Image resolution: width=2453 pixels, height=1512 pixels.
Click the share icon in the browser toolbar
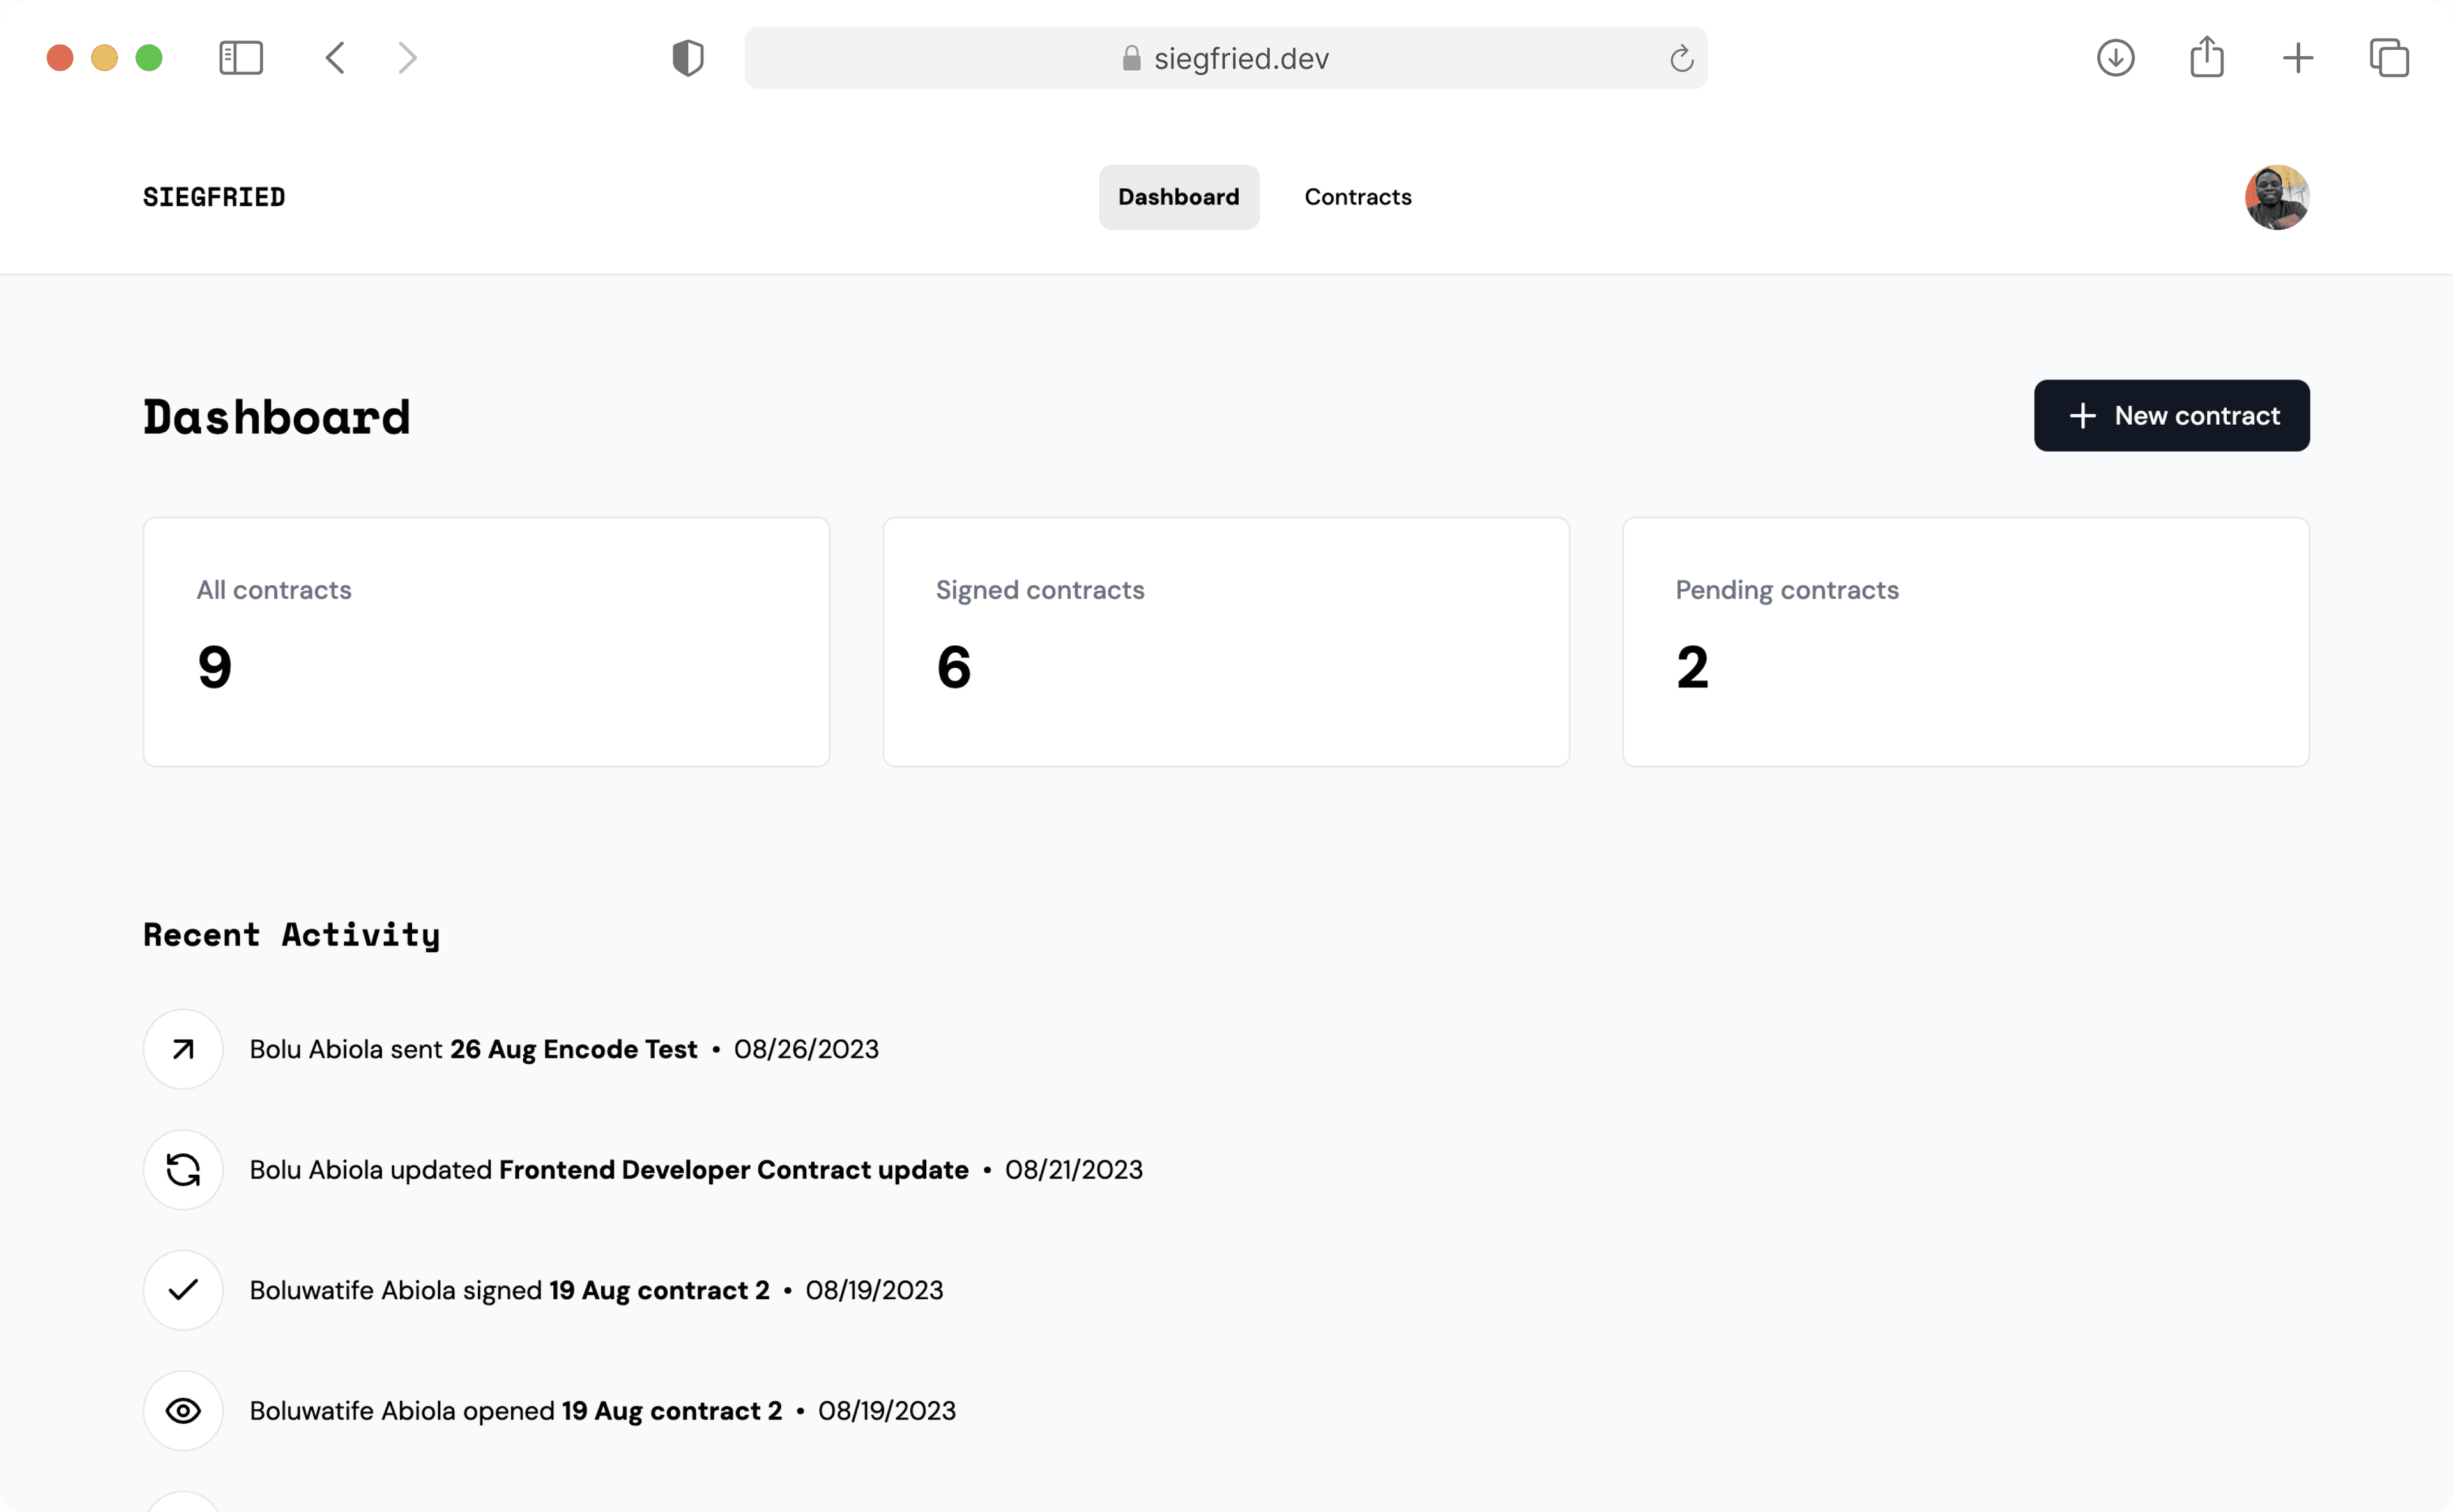pos(2207,58)
